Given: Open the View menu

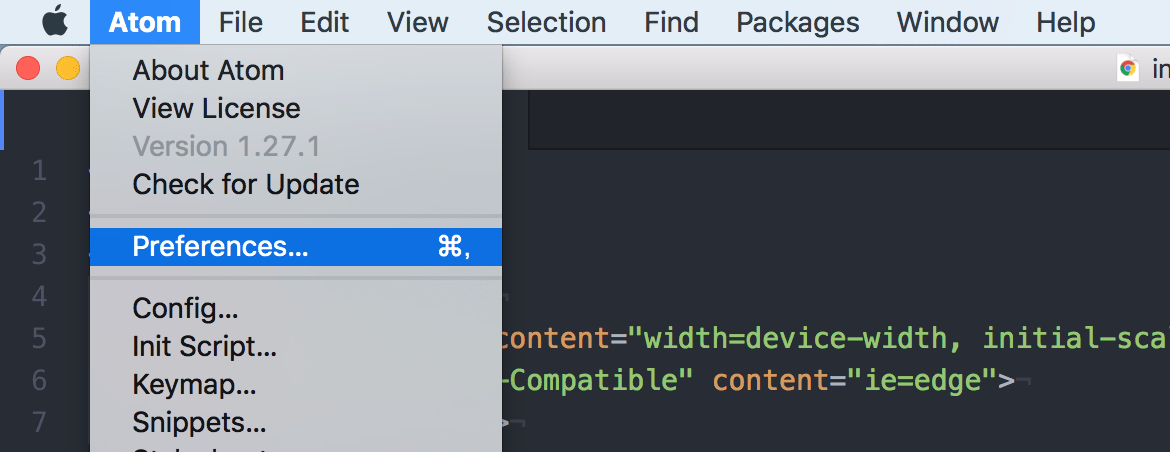Looking at the screenshot, I should [x=417, y=22].
